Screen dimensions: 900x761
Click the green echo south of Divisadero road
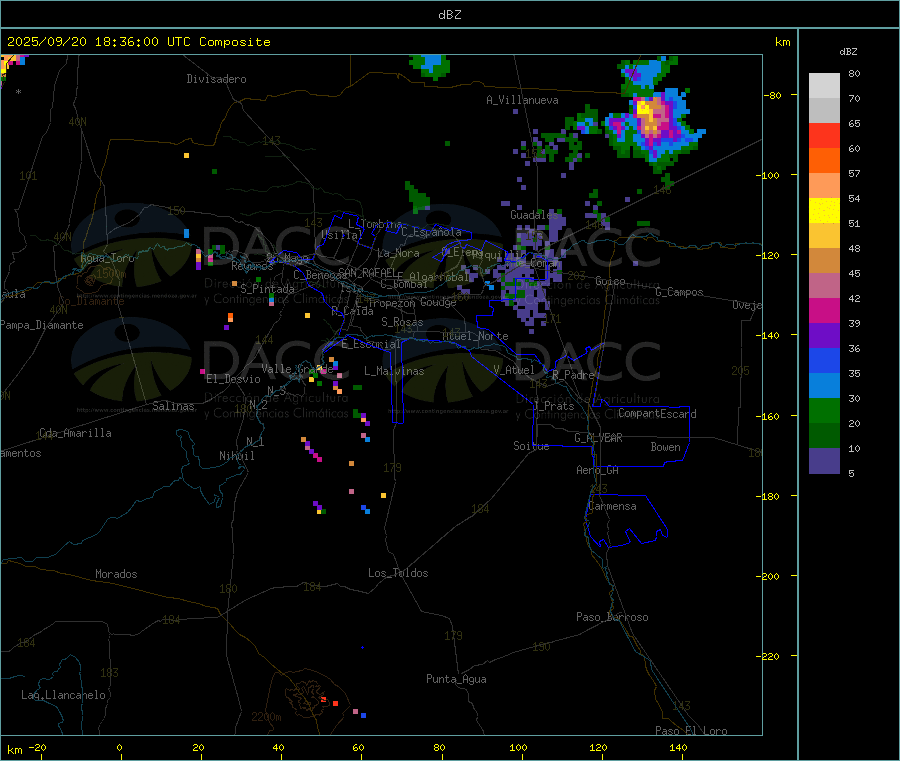(x=214, y=171)
